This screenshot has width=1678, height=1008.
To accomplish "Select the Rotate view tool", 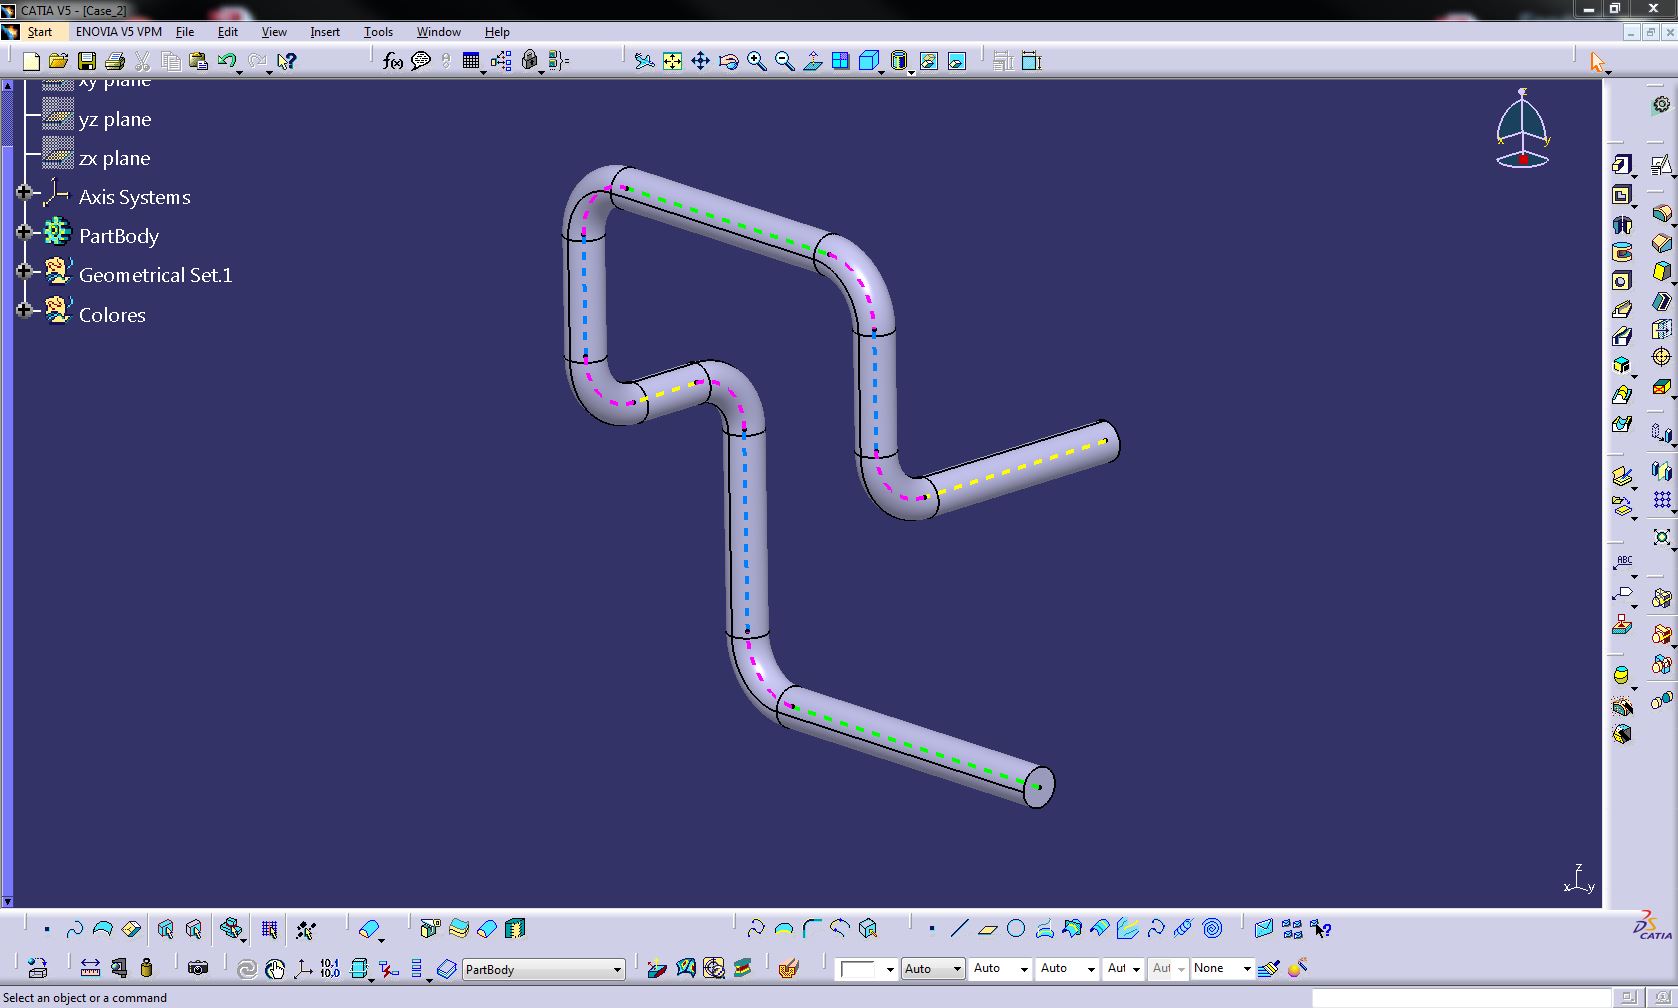I will 728,61.
